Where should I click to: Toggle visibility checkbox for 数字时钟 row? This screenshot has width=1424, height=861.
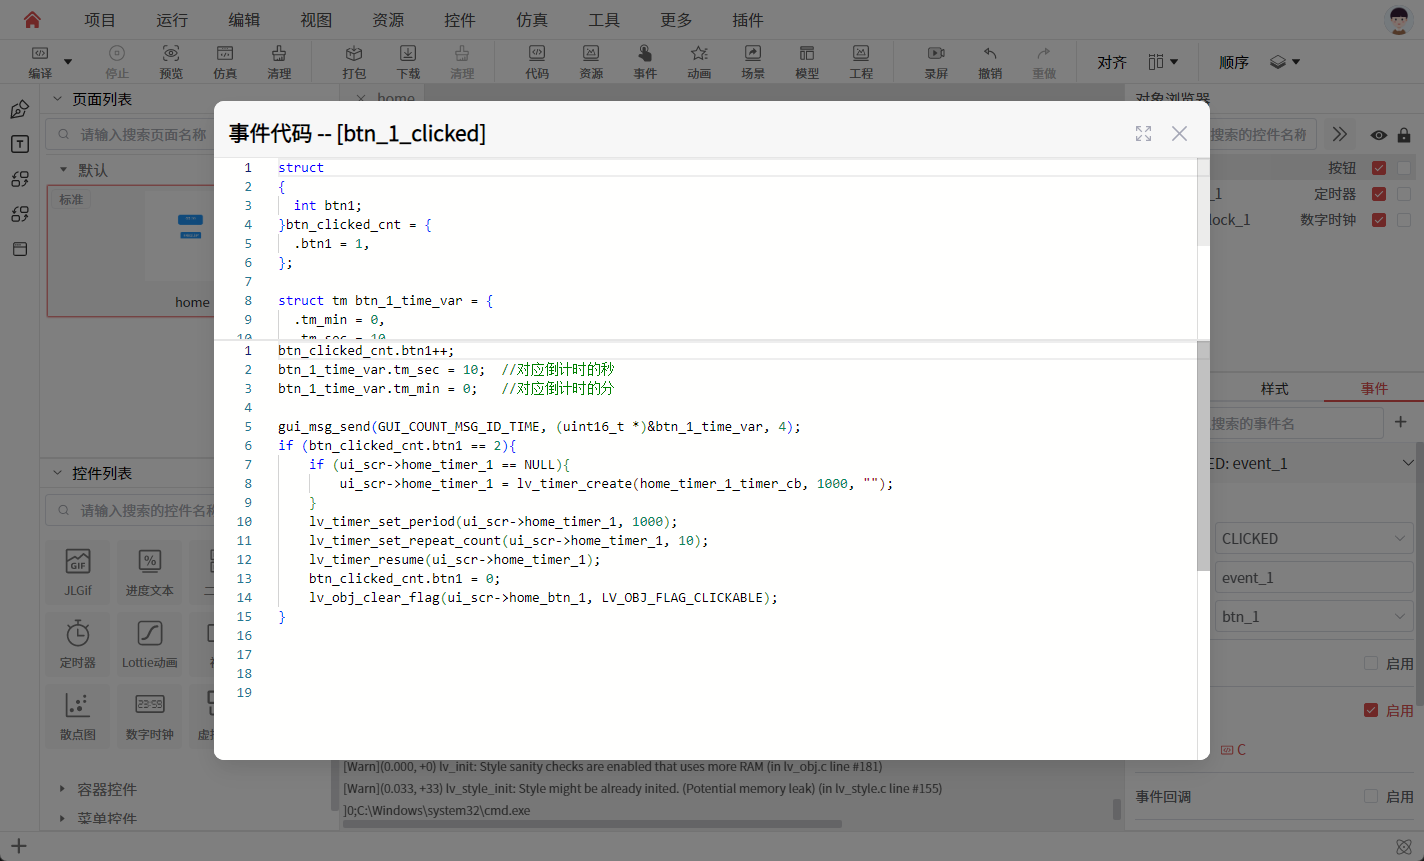pyautogui.click(x=1379, y=220)
